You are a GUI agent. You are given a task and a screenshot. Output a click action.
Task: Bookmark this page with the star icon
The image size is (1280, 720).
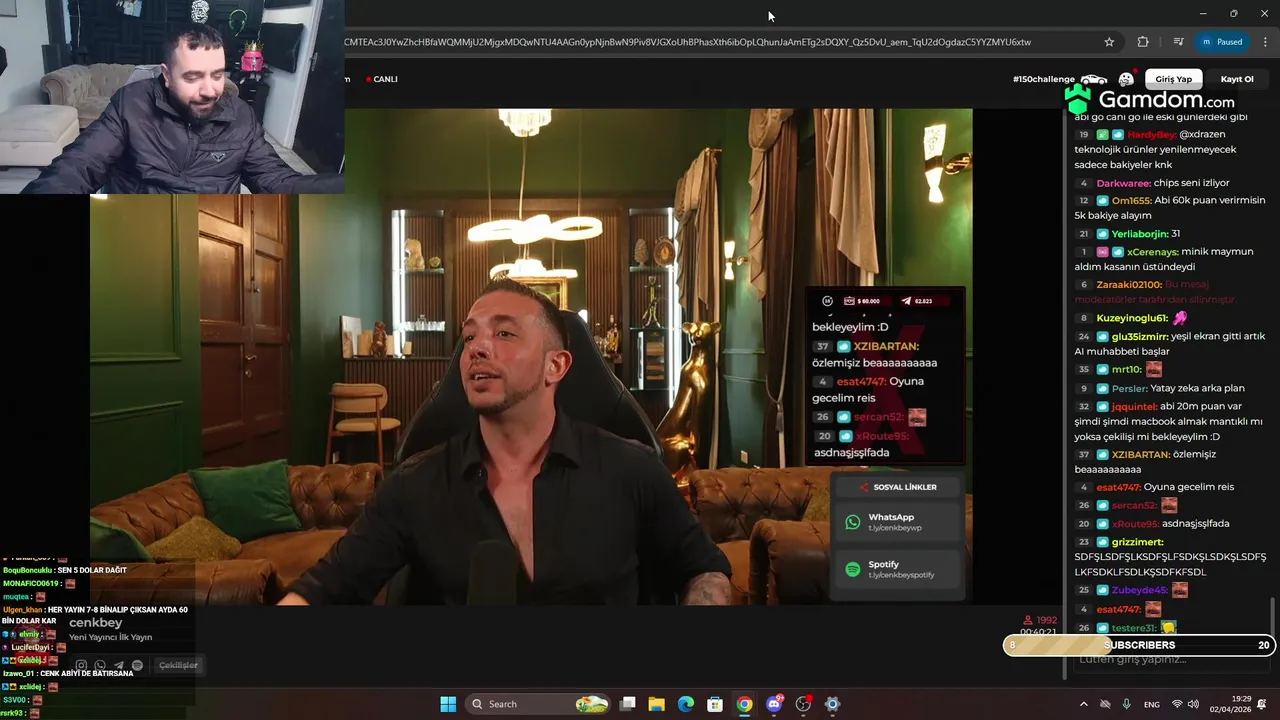(1109, 42)
